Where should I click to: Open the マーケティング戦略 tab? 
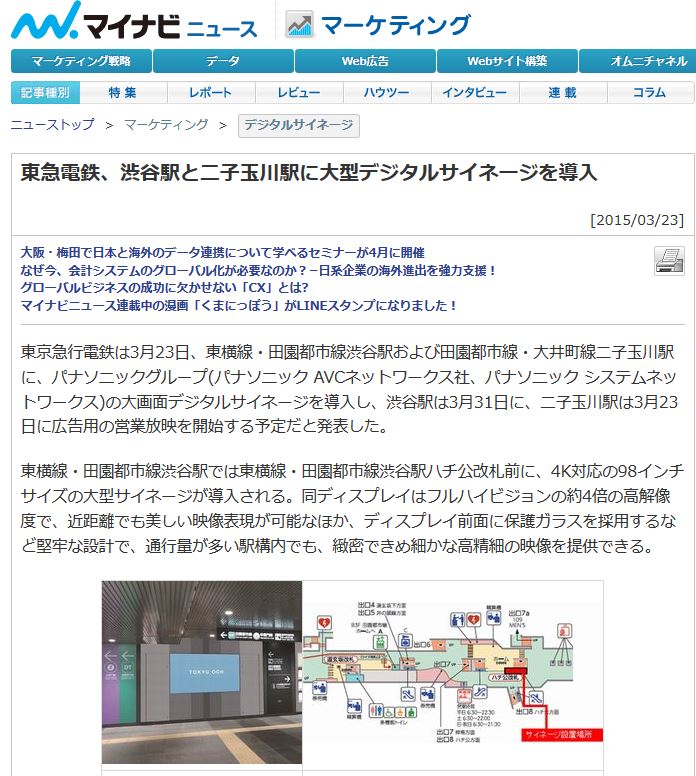pos(81,61)
